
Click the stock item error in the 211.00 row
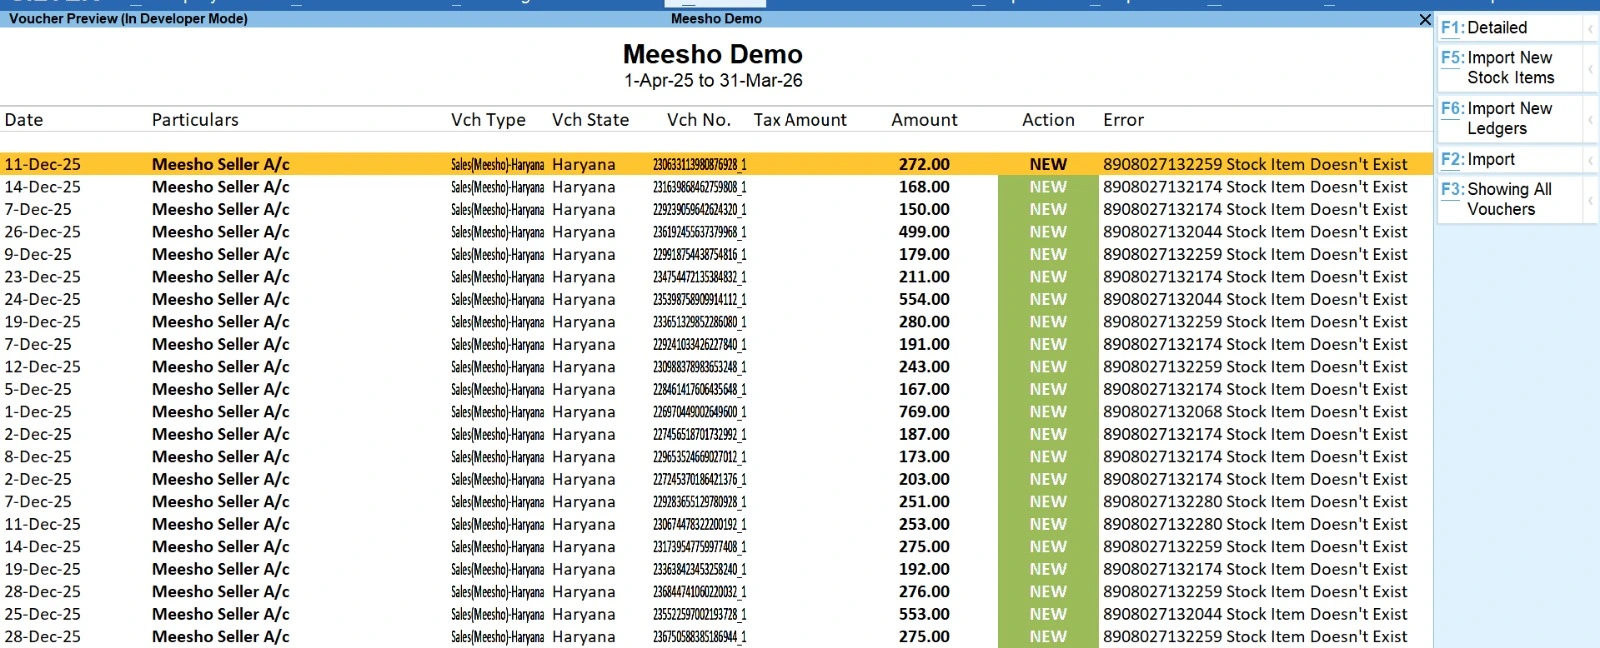[1255, 277]
